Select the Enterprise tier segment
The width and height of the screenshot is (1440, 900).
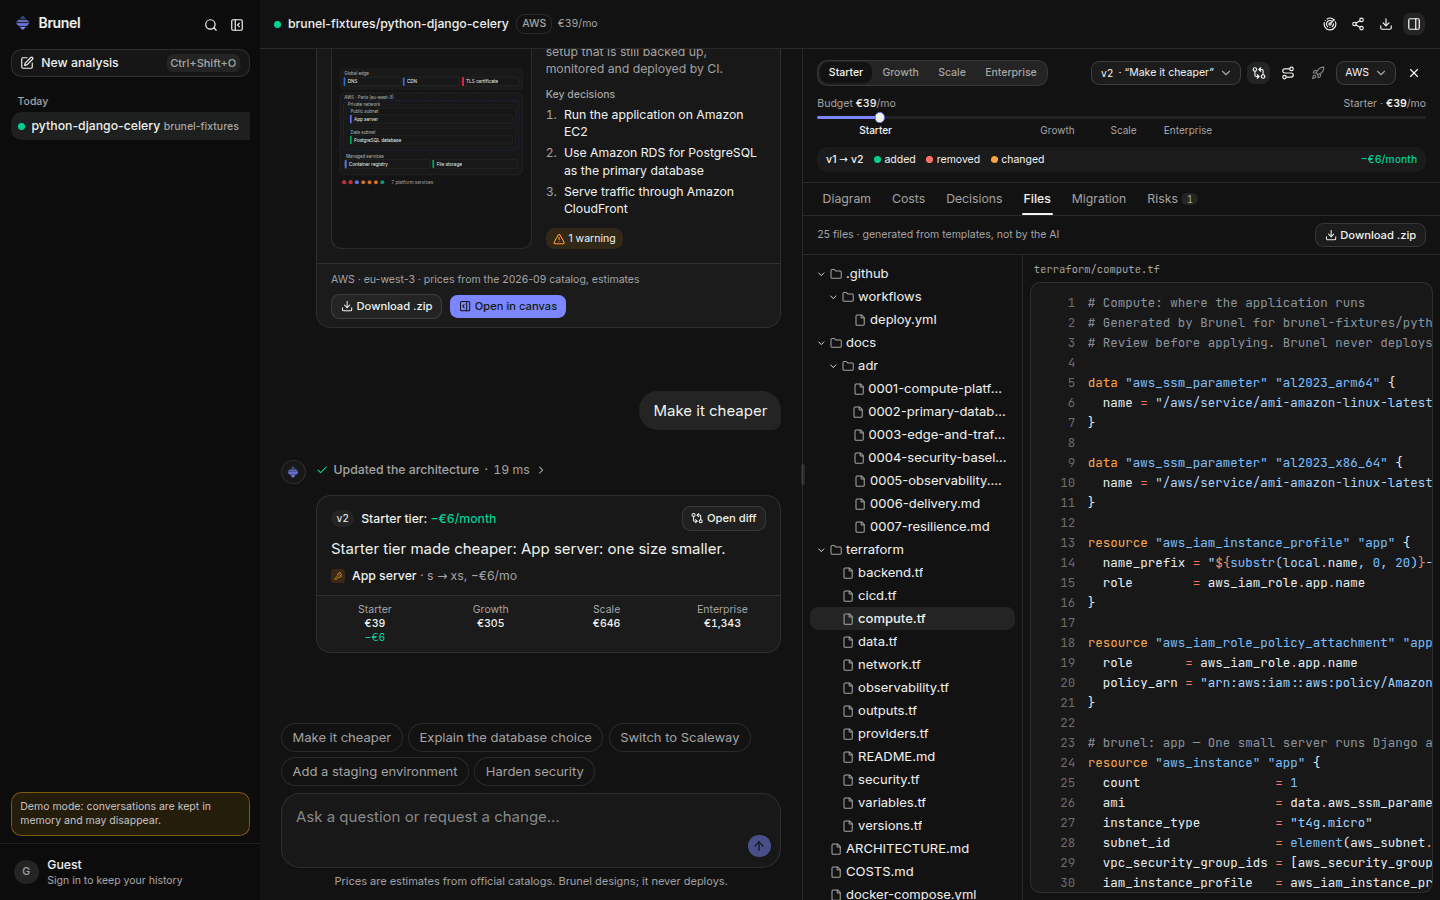1010,73
